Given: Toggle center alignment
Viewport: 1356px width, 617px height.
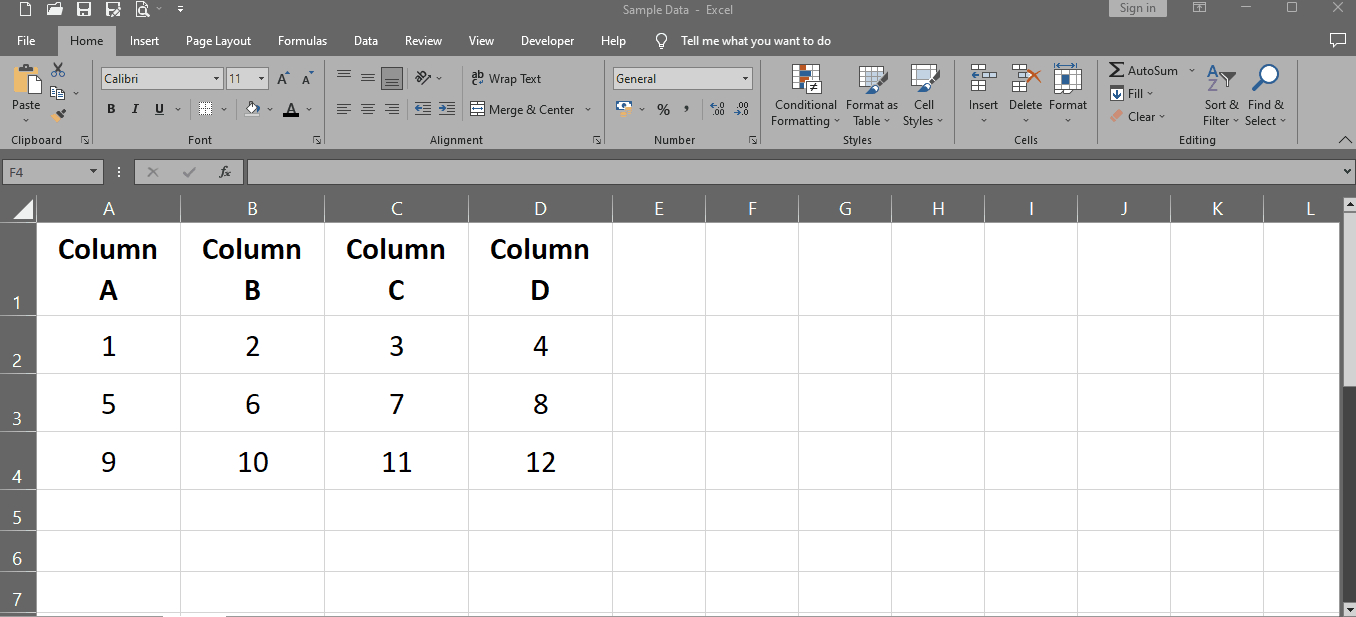Looking at the screenshot, I should (367, 109).
